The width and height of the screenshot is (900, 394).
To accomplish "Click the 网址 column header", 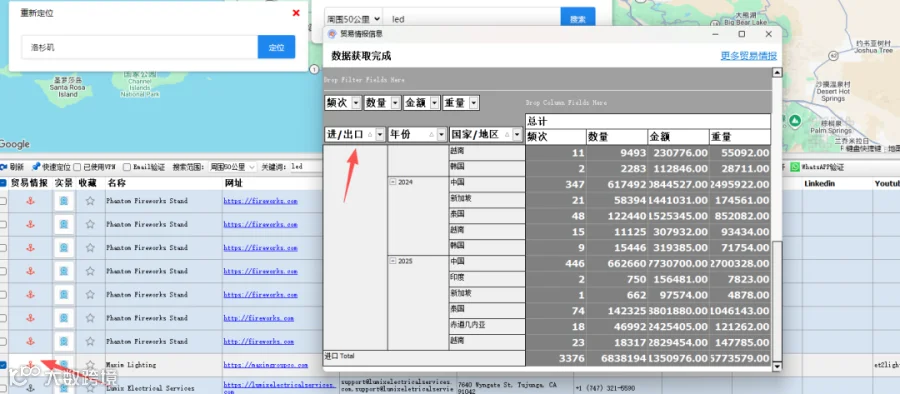I will [x=234, y=183].
